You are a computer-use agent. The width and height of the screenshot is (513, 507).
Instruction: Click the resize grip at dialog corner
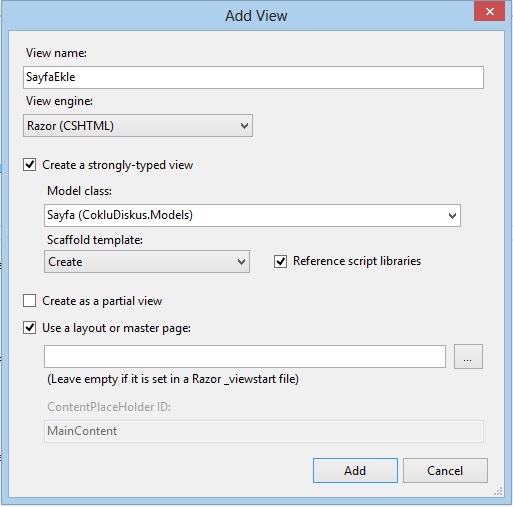[x=498, y=492]
